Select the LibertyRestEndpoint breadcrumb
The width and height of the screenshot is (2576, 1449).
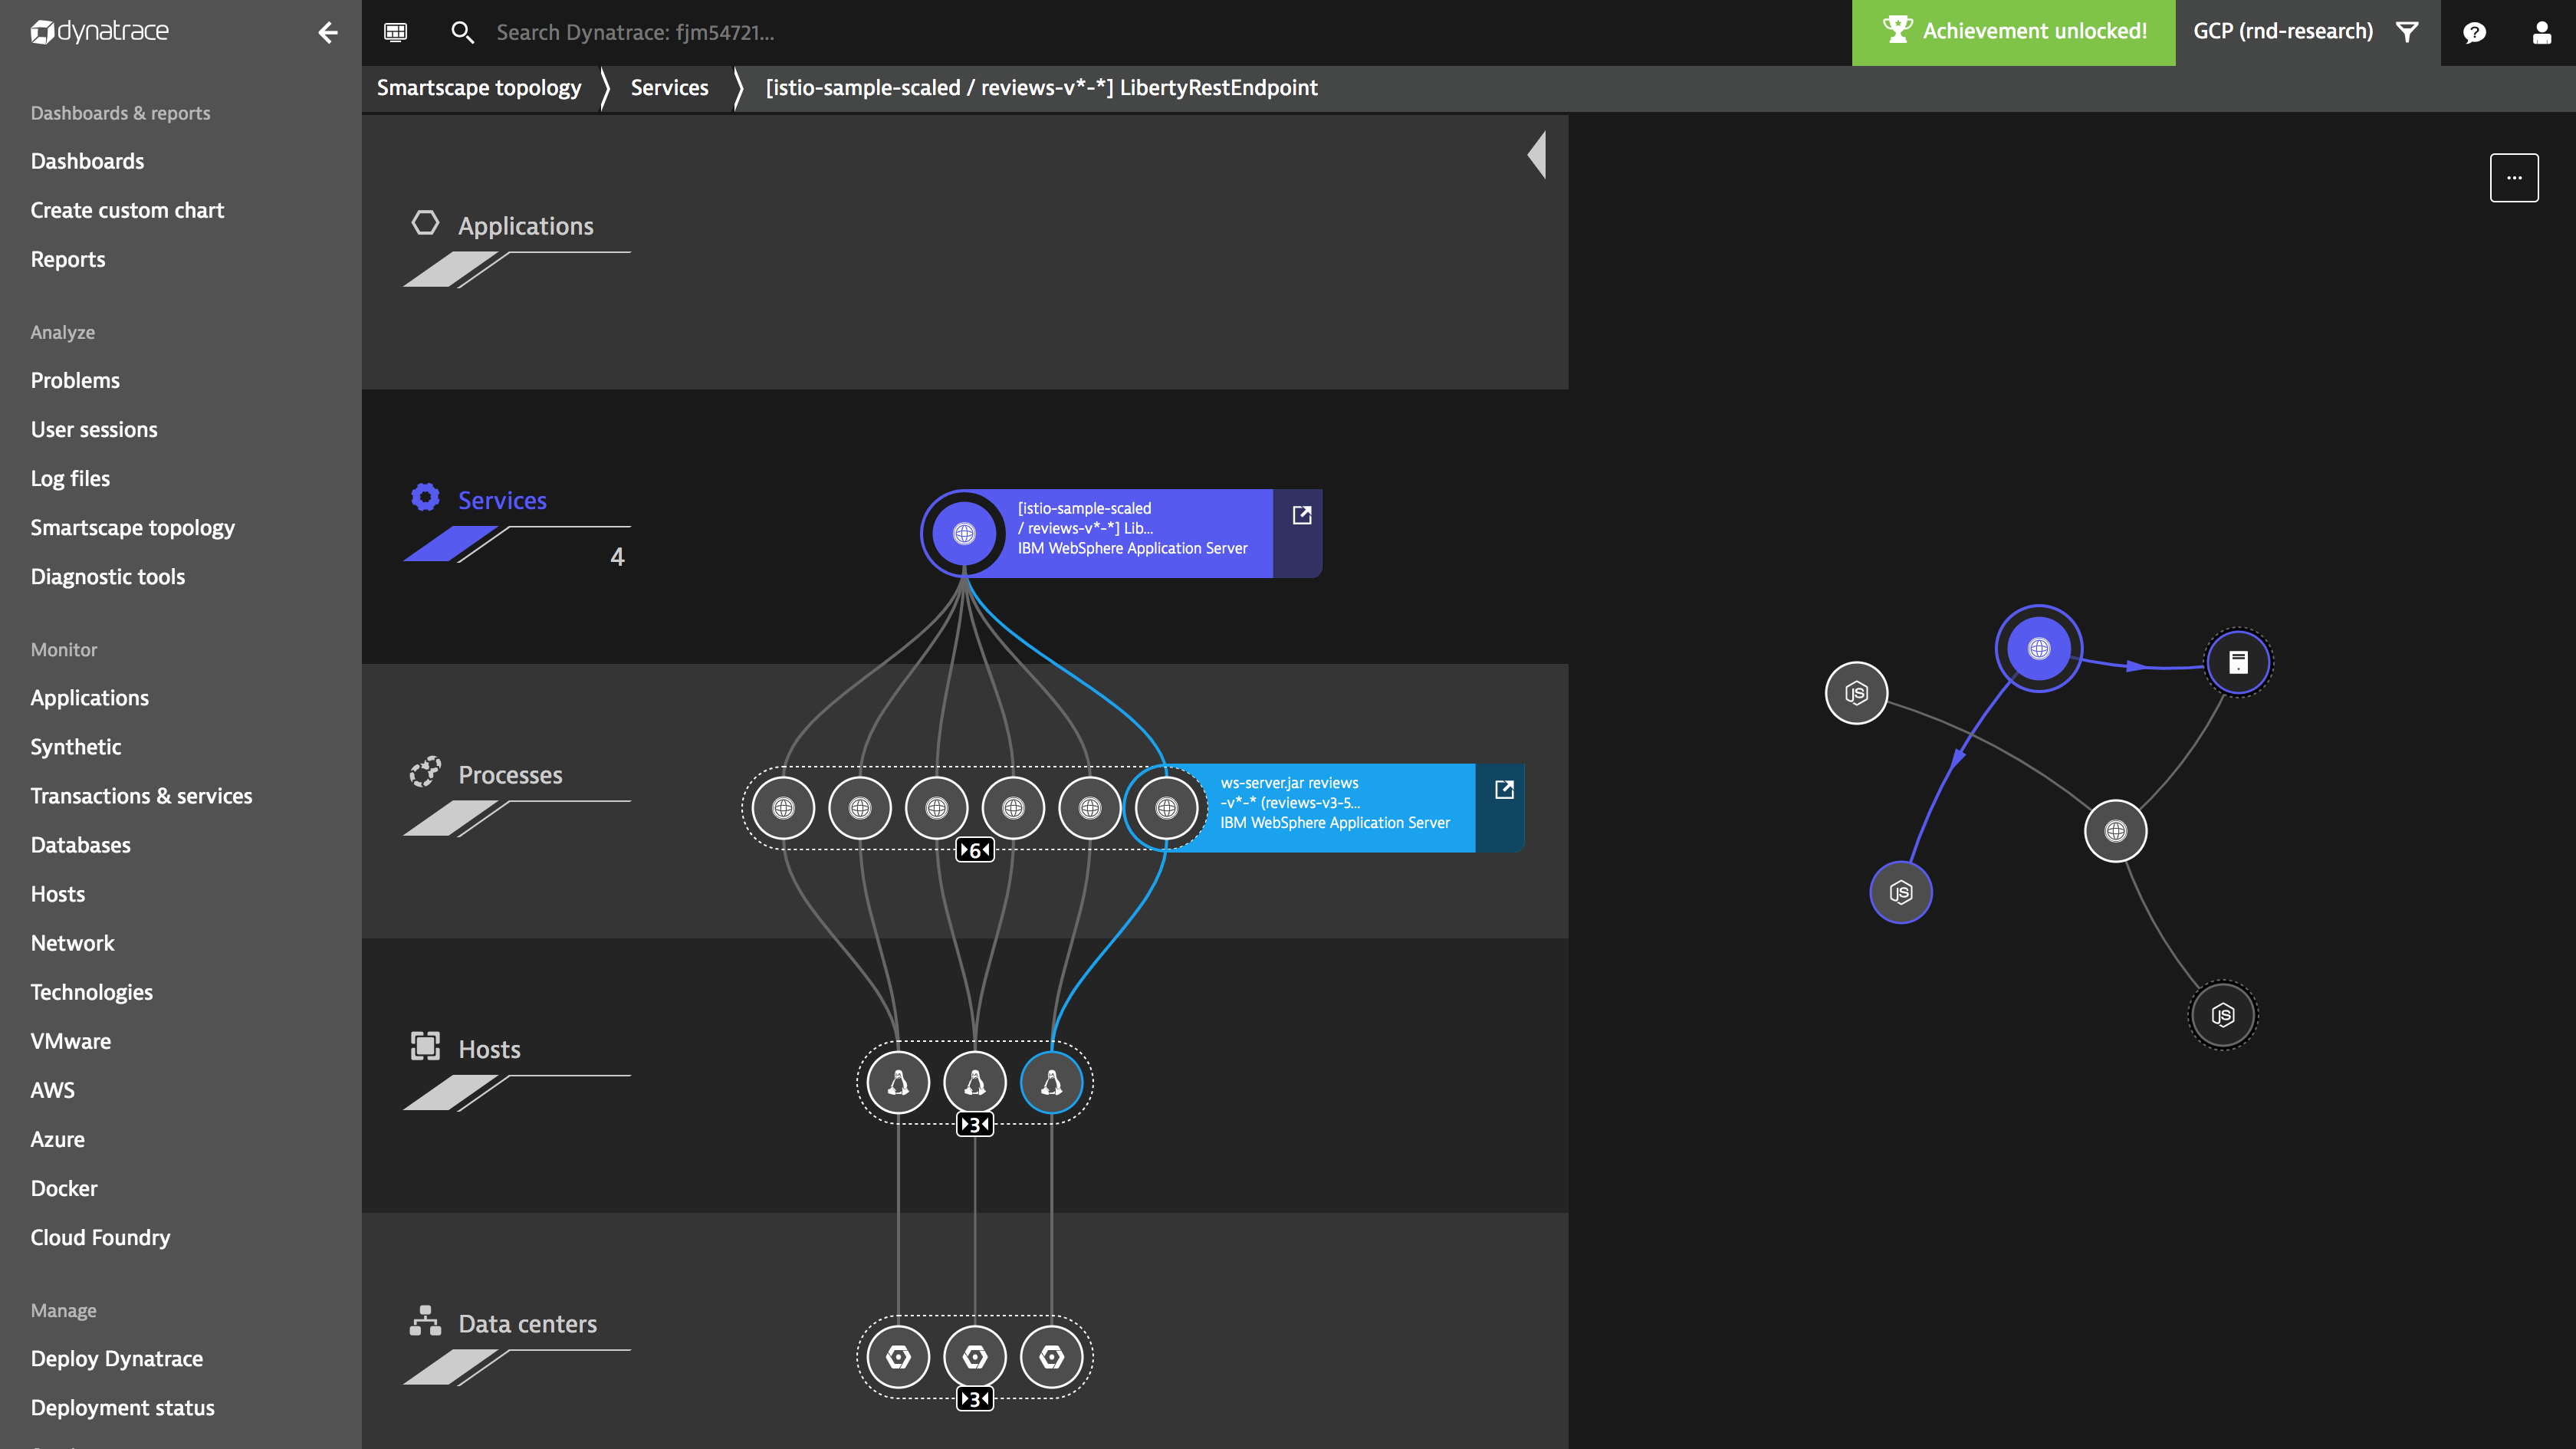click(x=1042, y=88)
